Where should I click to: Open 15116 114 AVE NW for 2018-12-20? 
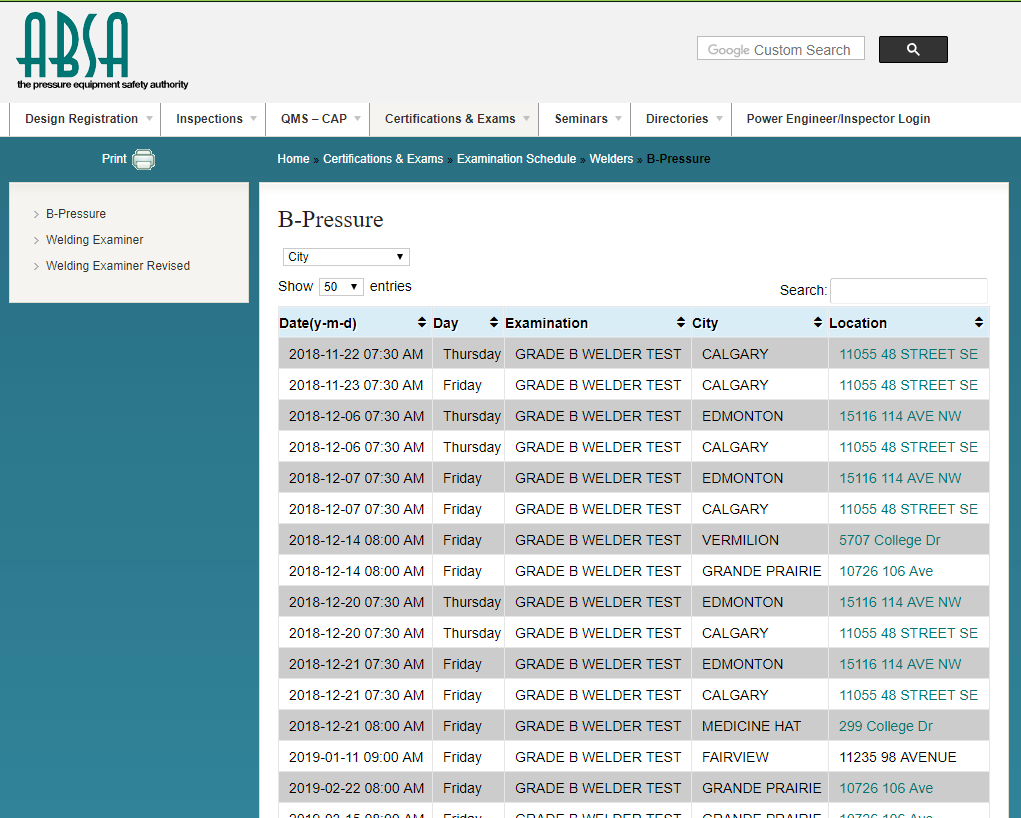(x=900, y=602)
